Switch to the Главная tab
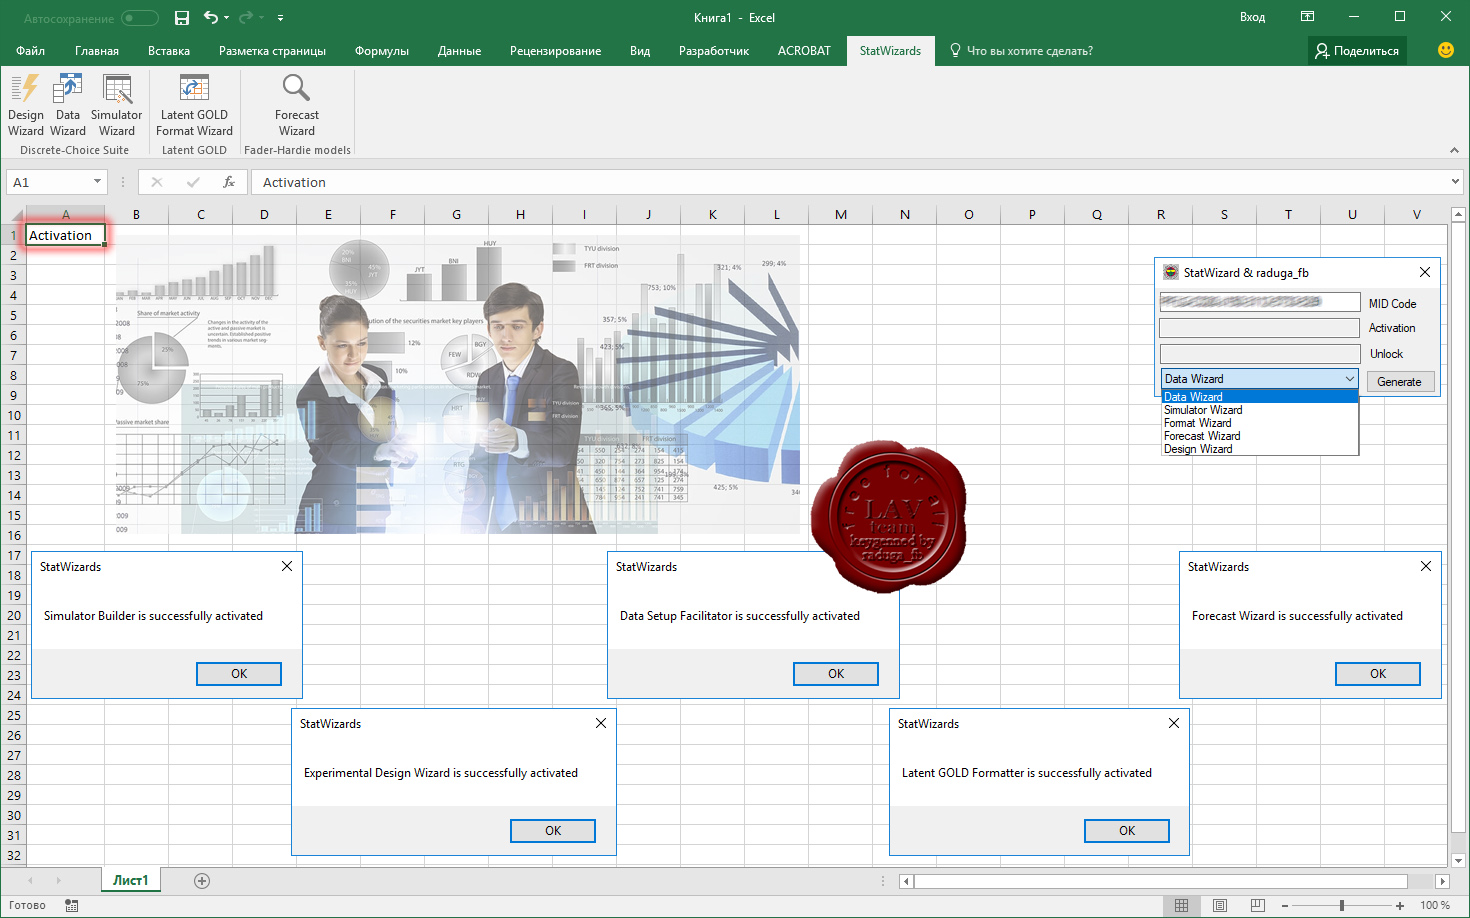The height and width of the screenshot is (918, 1470). [x=97, y=50]
